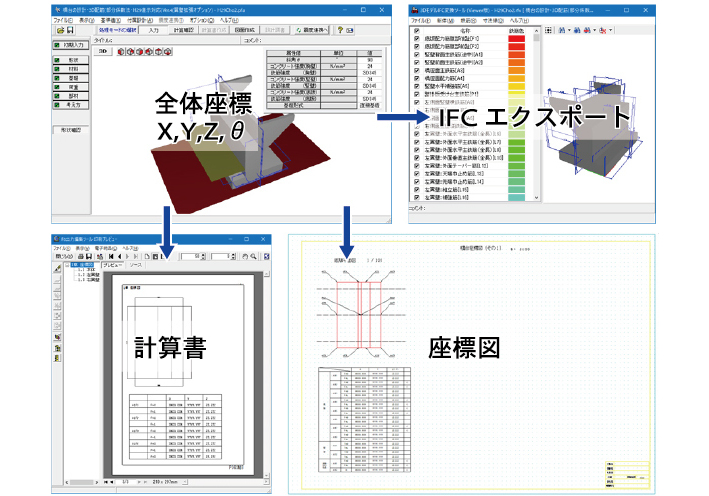Uncheck the last visible rebar row checkbox

[x=416, y=198]
